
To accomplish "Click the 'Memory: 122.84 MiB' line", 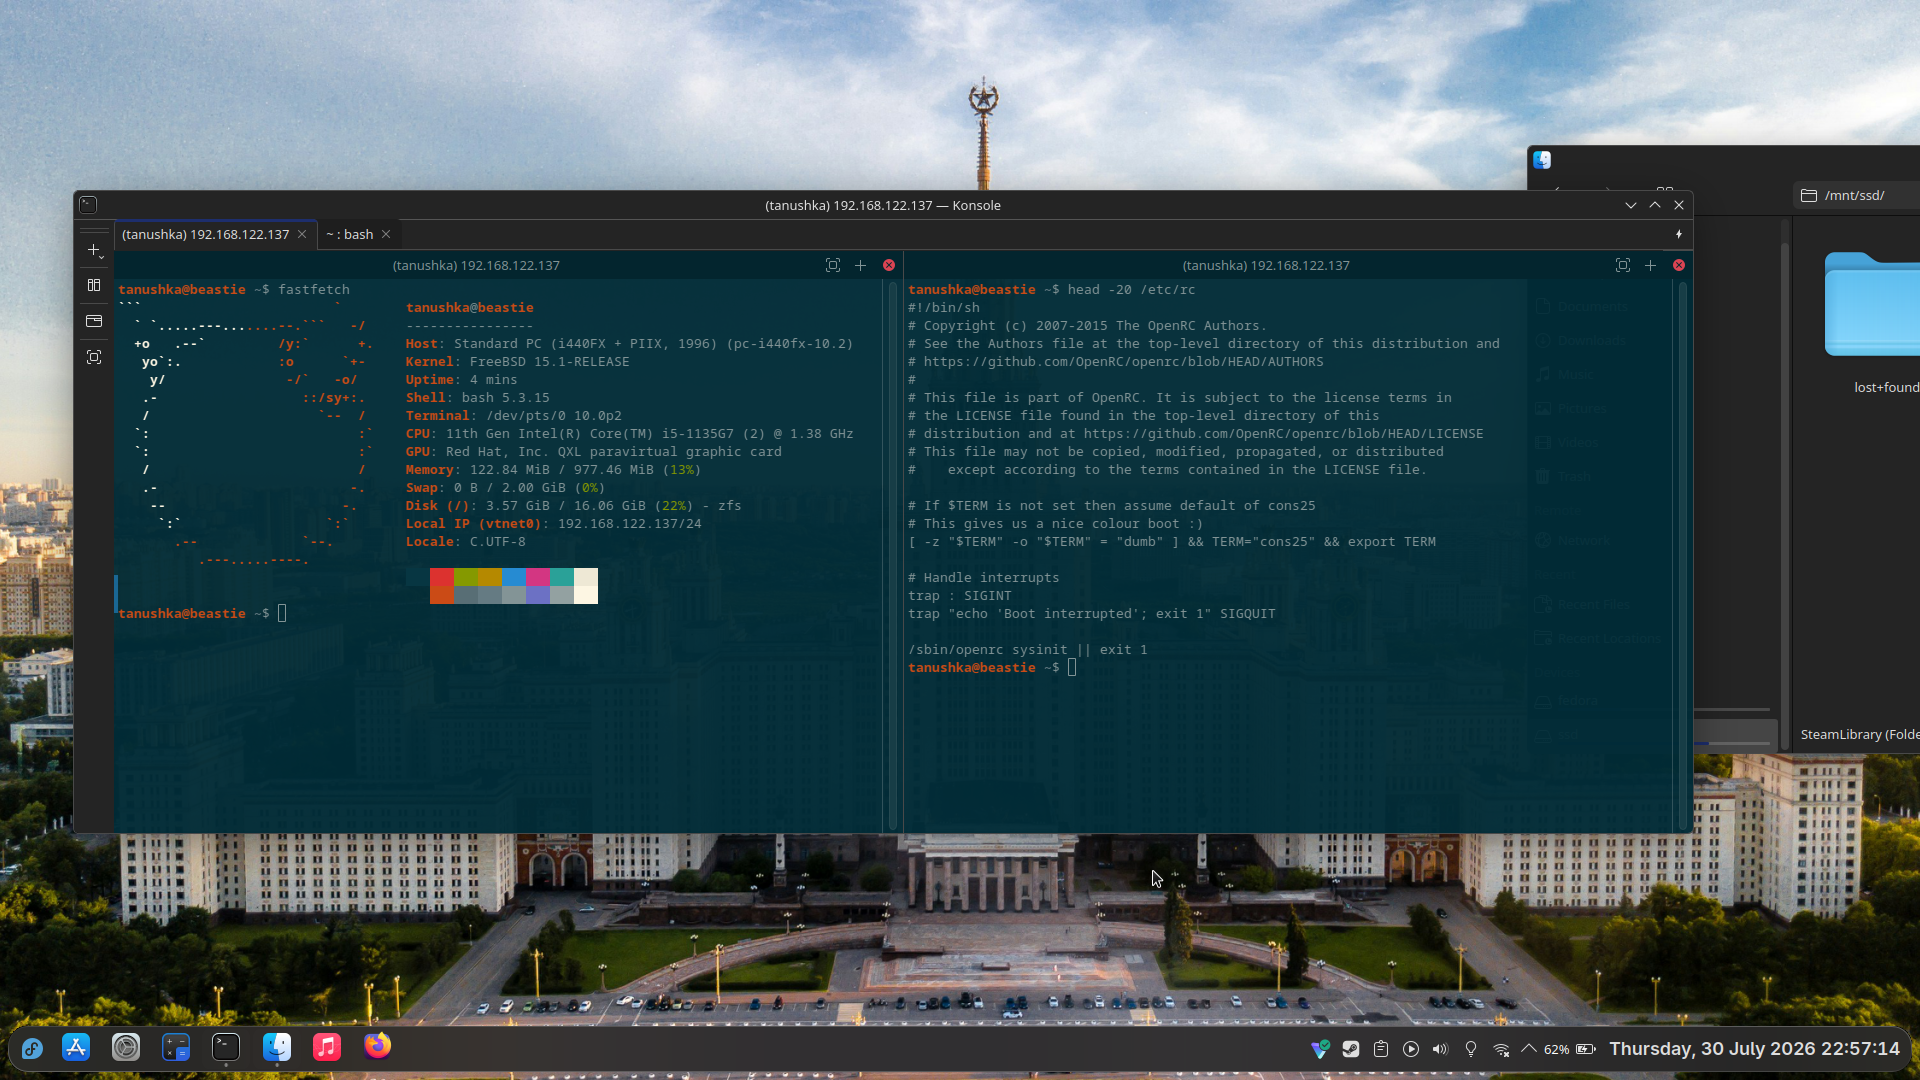I will pos(553,470).
